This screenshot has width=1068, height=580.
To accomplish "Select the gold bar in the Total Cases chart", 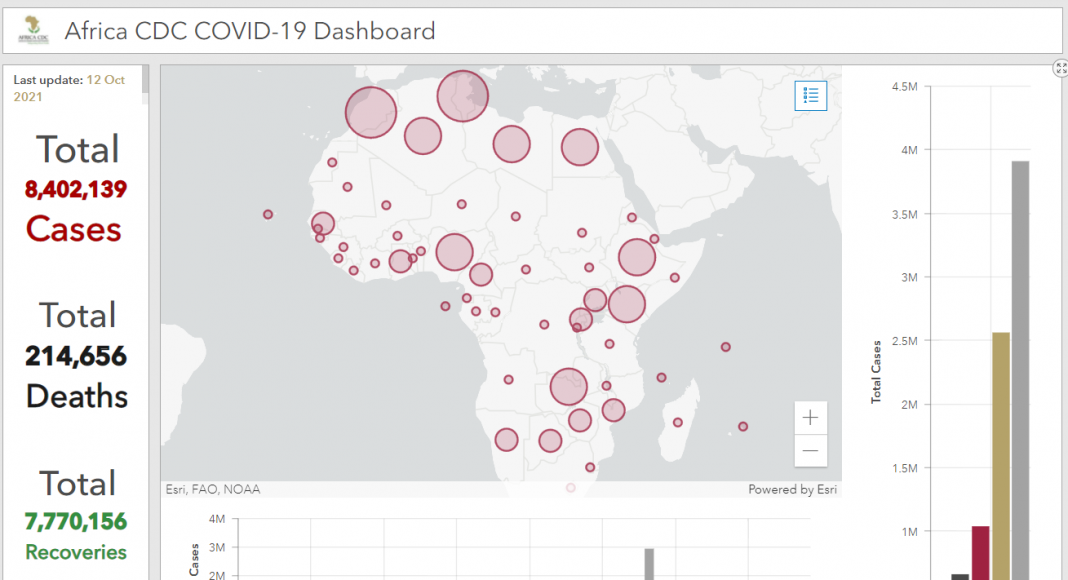I will tap(1001, 455).
